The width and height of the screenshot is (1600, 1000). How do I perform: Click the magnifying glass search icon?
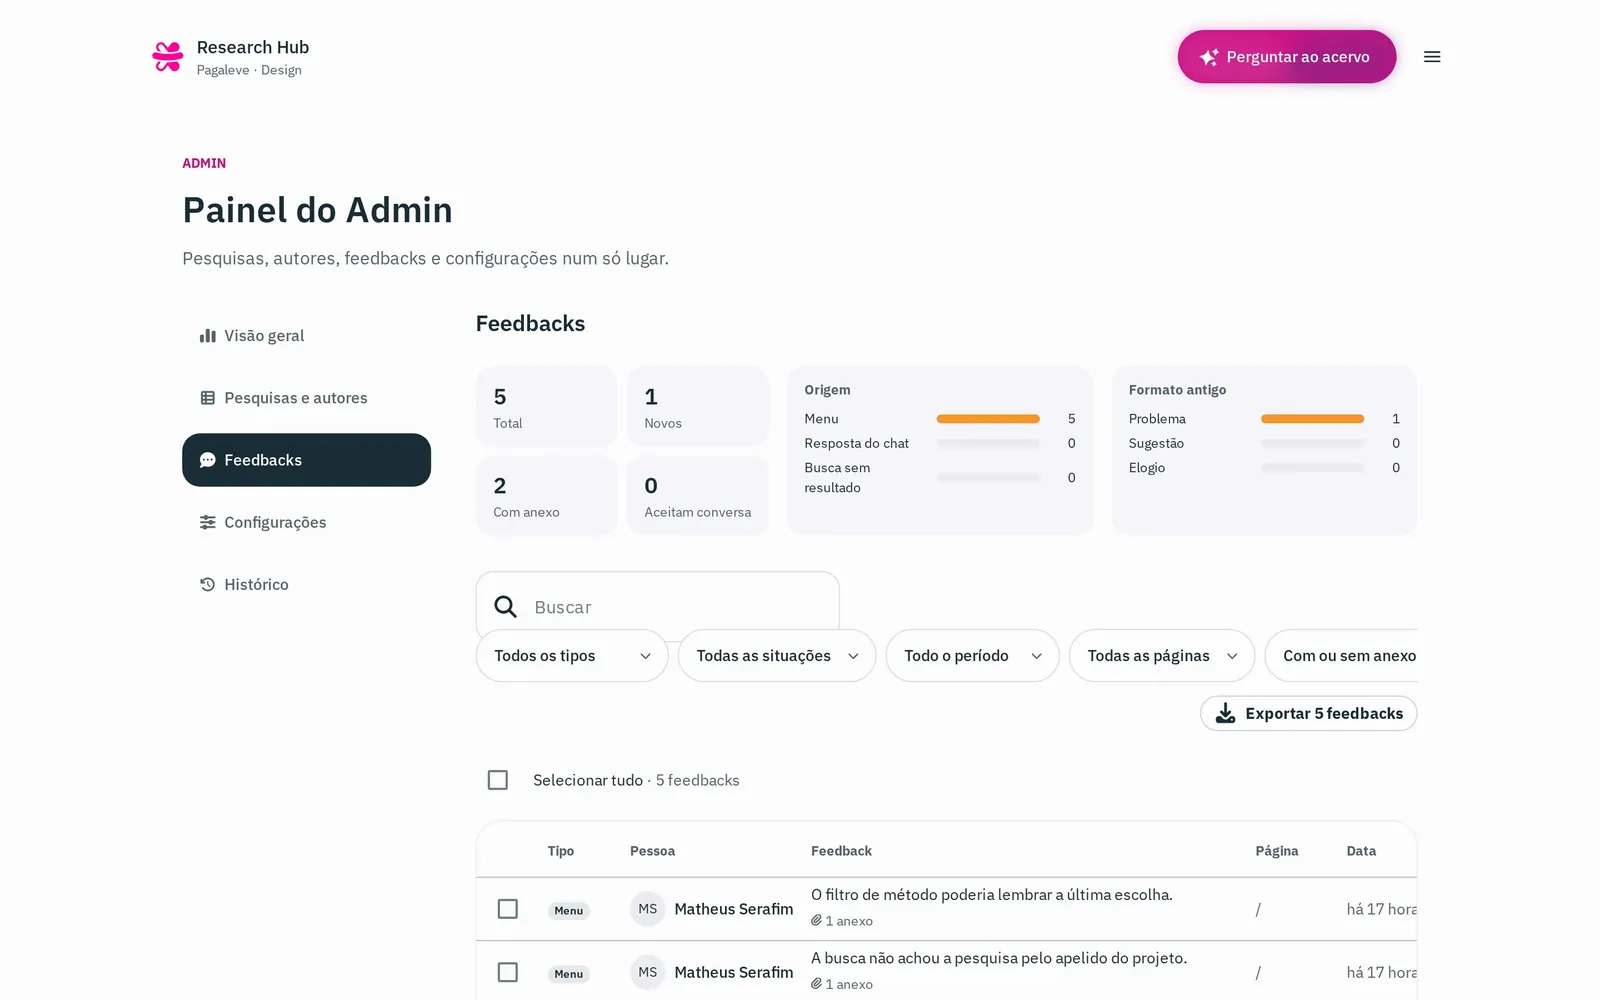pyautogui.click(x=506, y=607)
